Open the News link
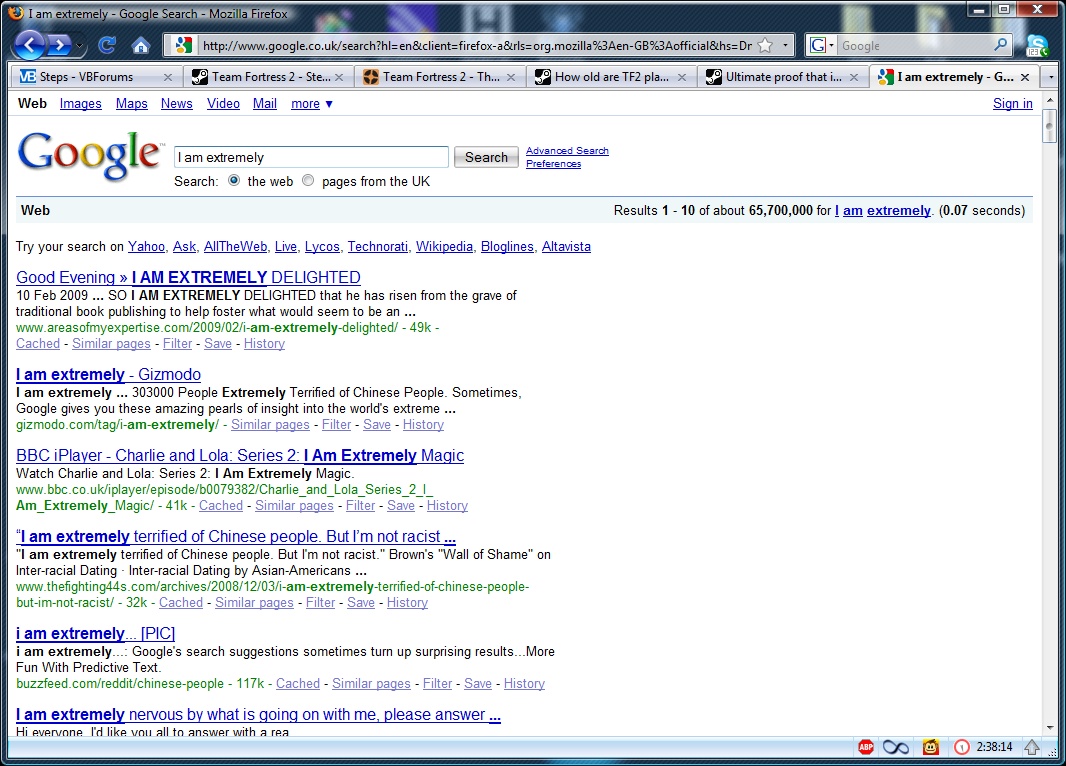This screenshot has height=766, width=1066. (177, 103)
